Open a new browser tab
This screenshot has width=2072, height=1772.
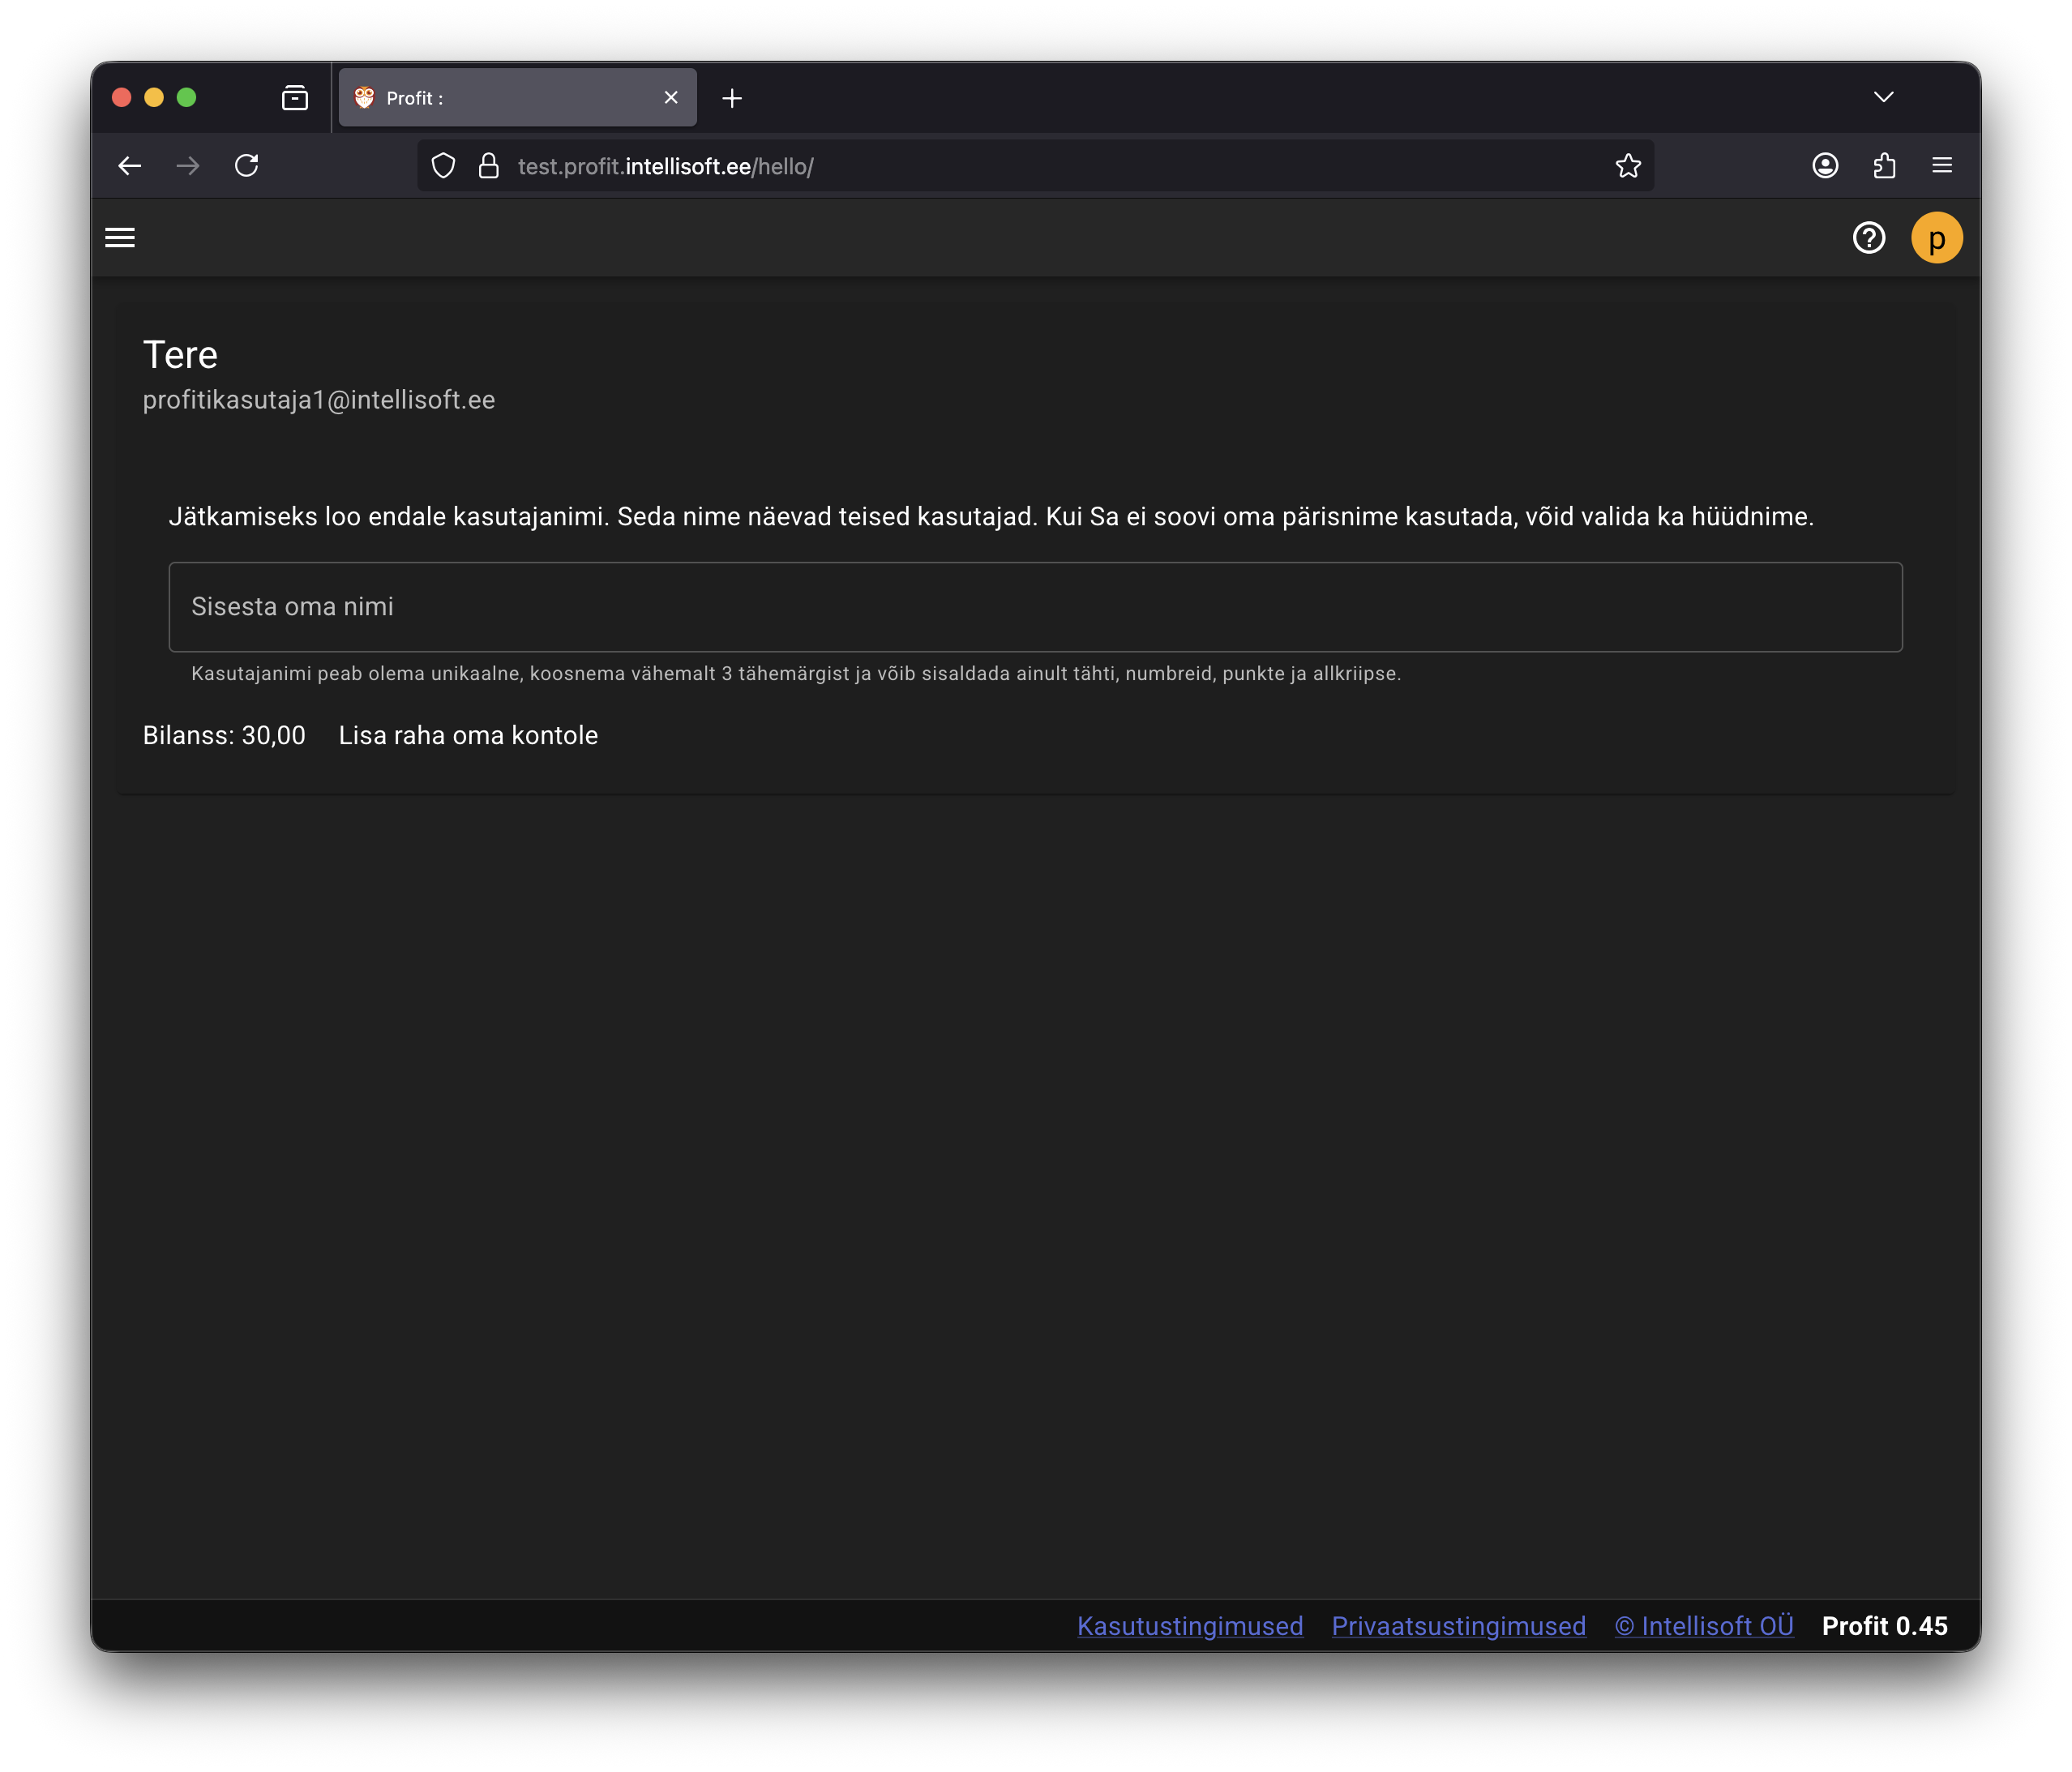click(732, 98)
